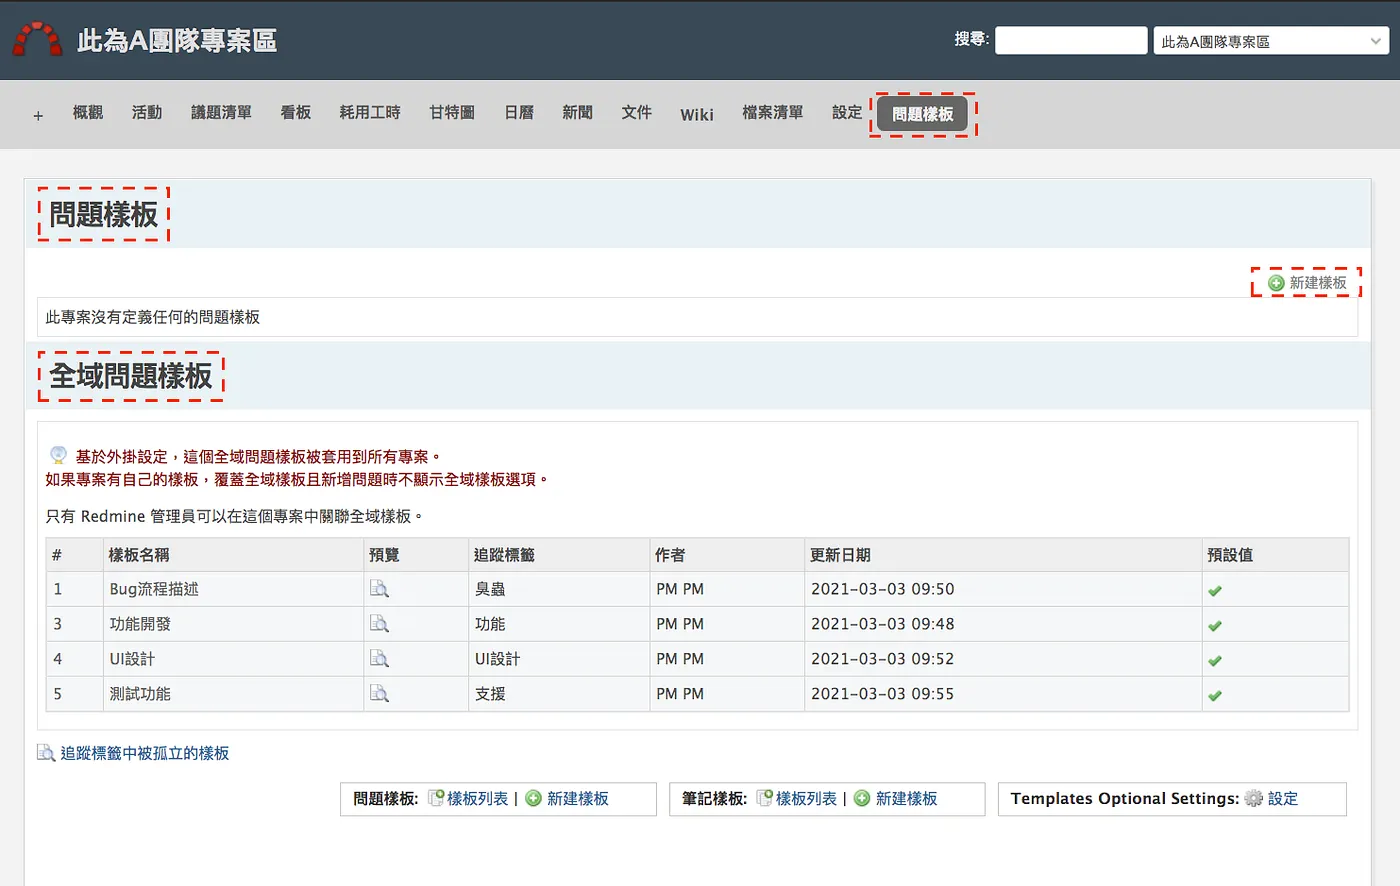The height and width of the screenshot is (886, 1400).
Task: Preview the 測試功能 template via magnifier icon
Action: point(379,693)
